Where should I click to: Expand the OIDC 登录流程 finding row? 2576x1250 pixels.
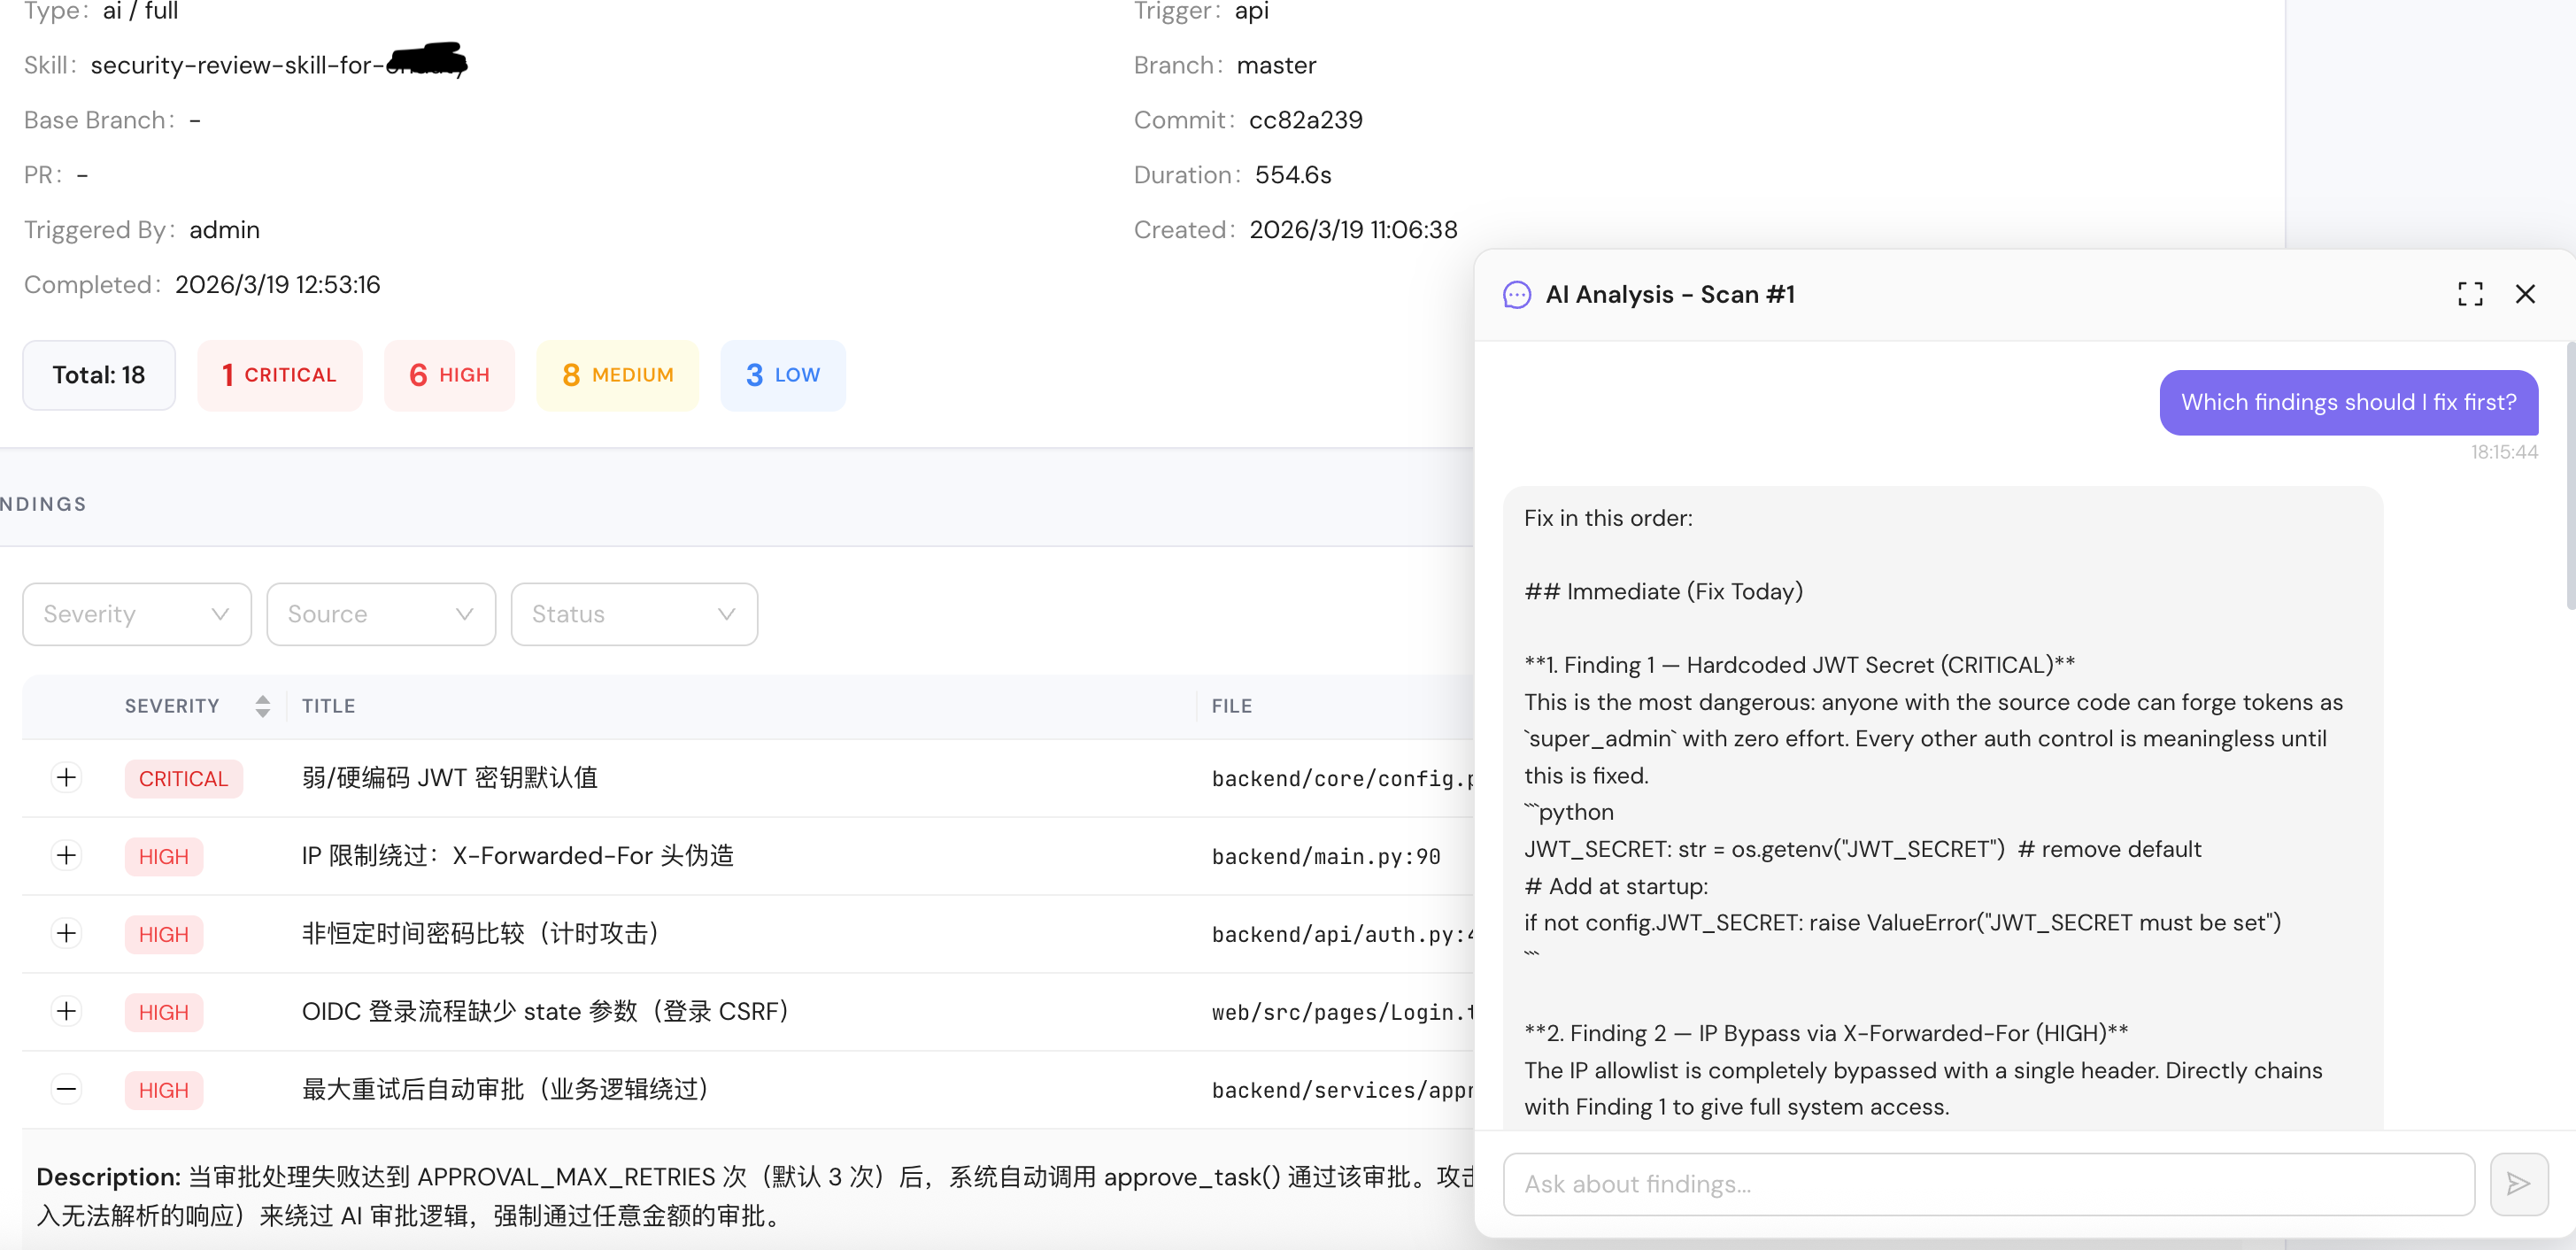(66, 1011)
